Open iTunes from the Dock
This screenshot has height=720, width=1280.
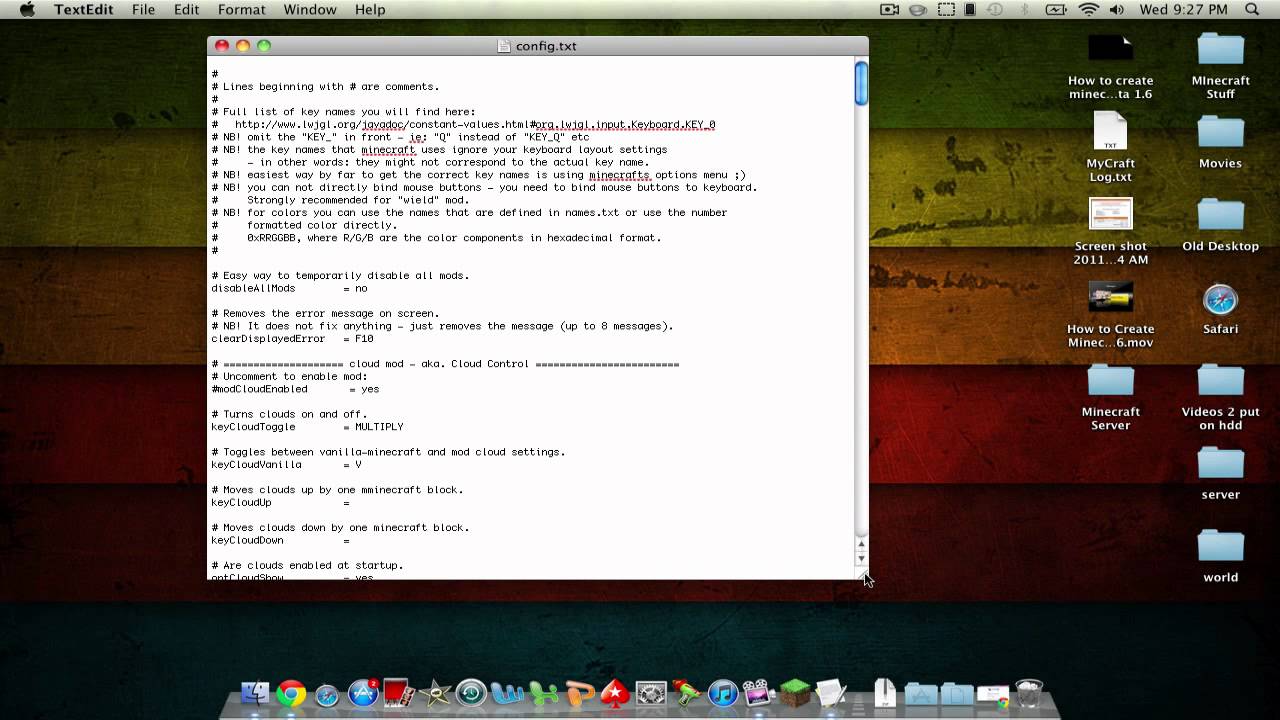point(722,692)
